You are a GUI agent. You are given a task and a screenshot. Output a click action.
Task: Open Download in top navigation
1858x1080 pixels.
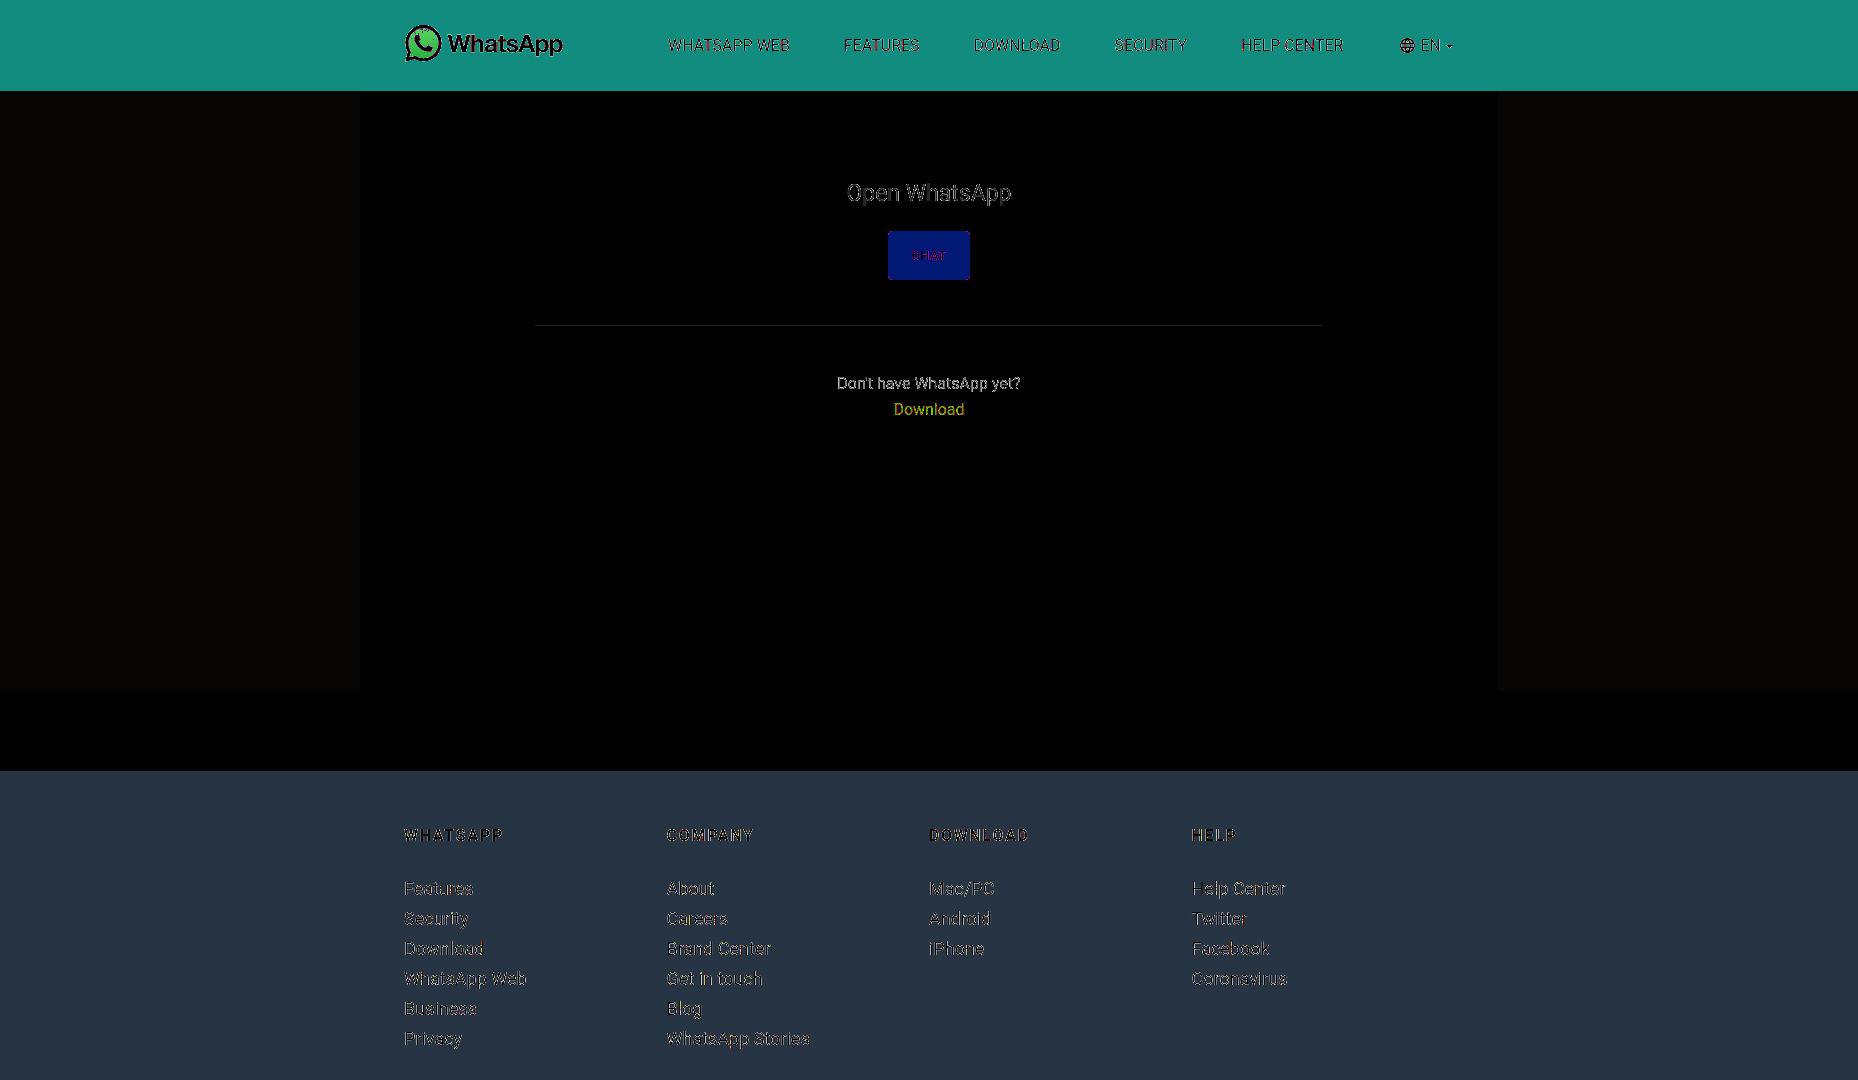[x=1017, y=45]
